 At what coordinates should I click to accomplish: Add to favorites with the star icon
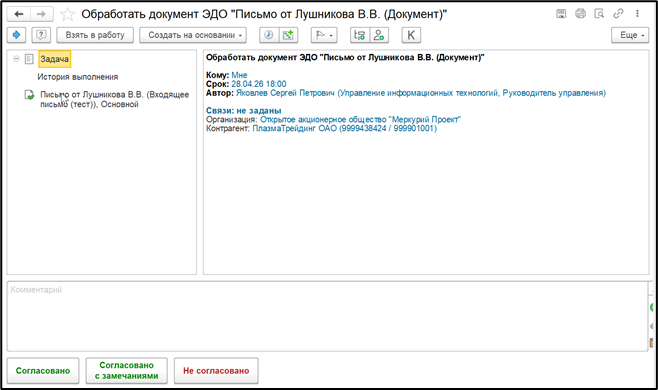(68, 15)
